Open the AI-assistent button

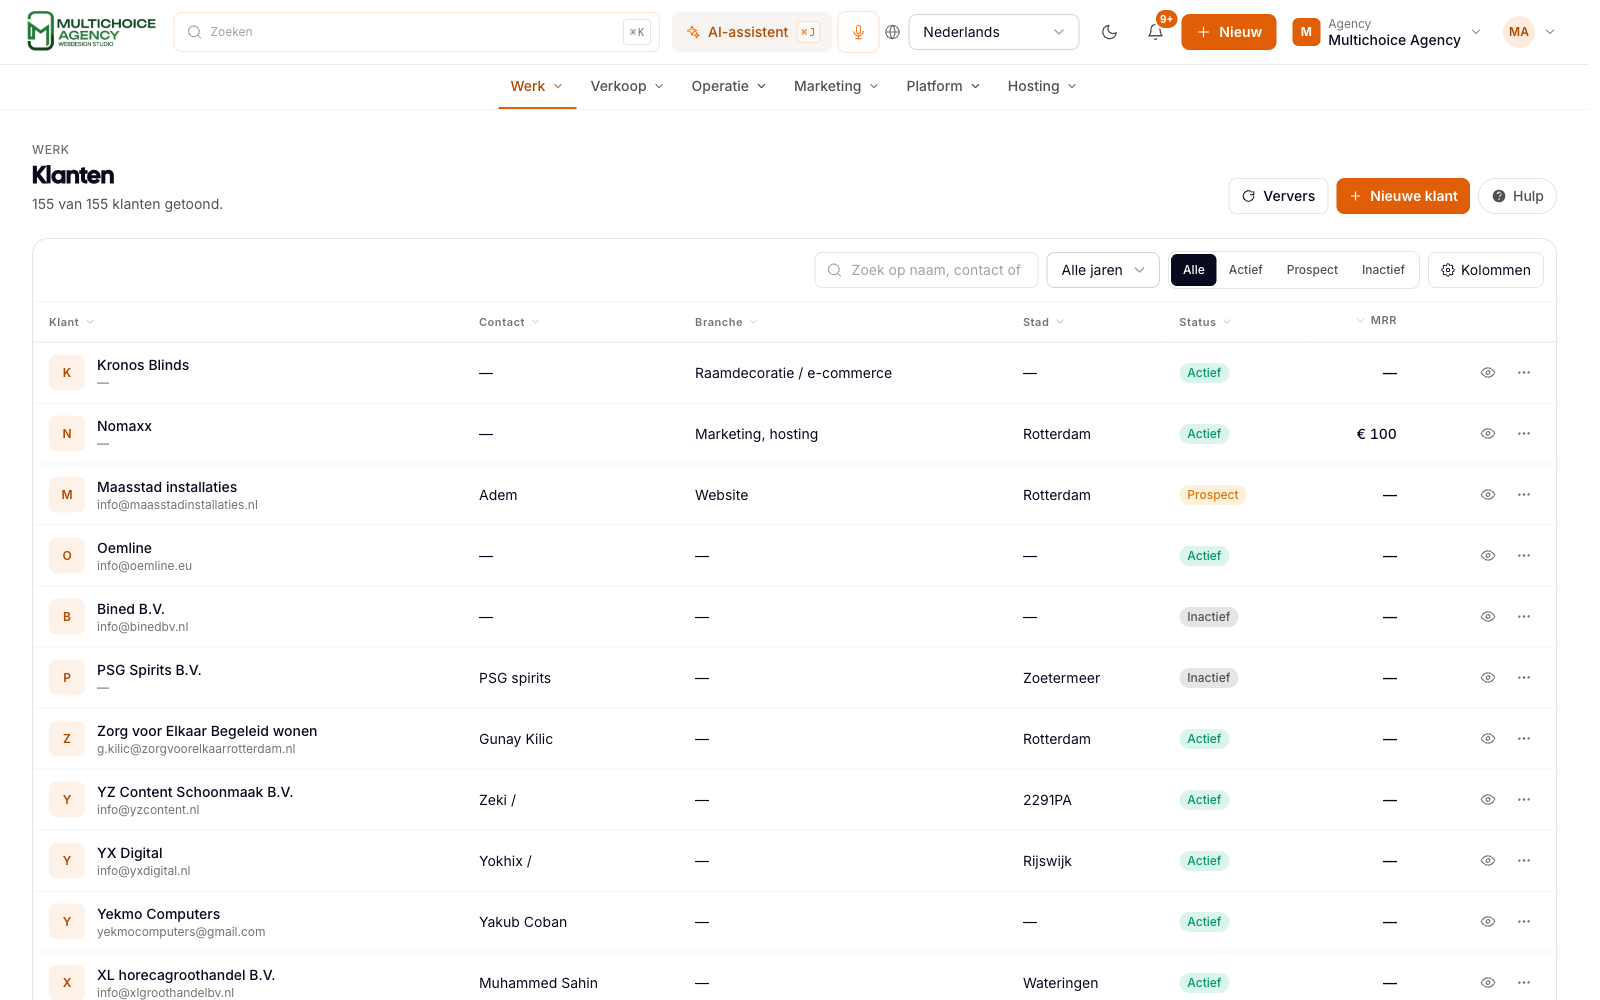coord(752,32)
